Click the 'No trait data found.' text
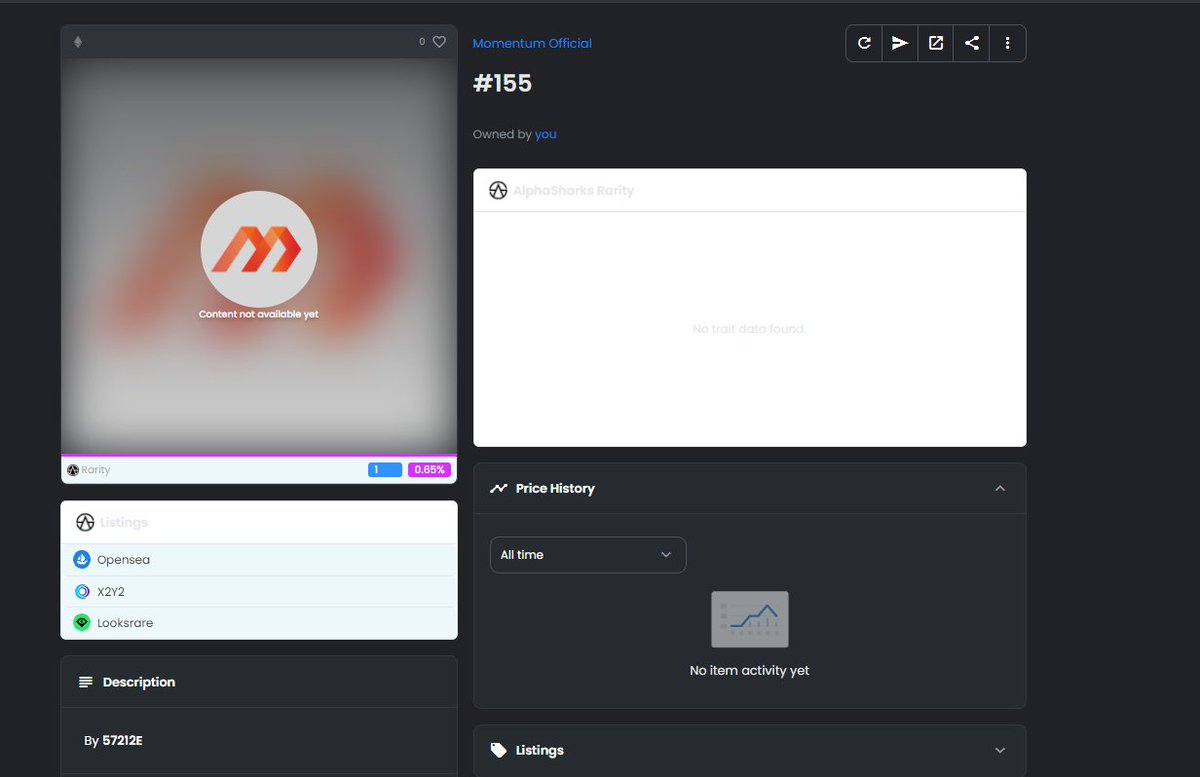Screen dimensions: 1200x777 [x=750, y=329]
